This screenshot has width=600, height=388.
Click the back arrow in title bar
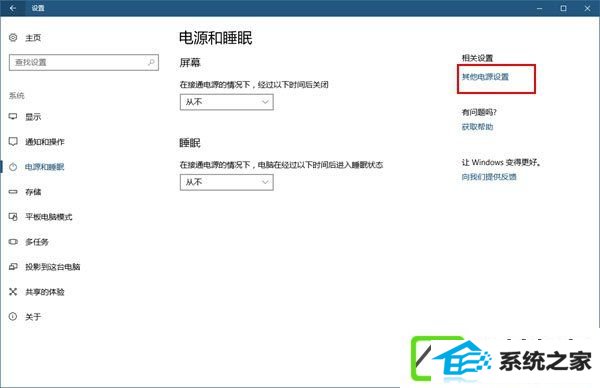click(13, 8)
